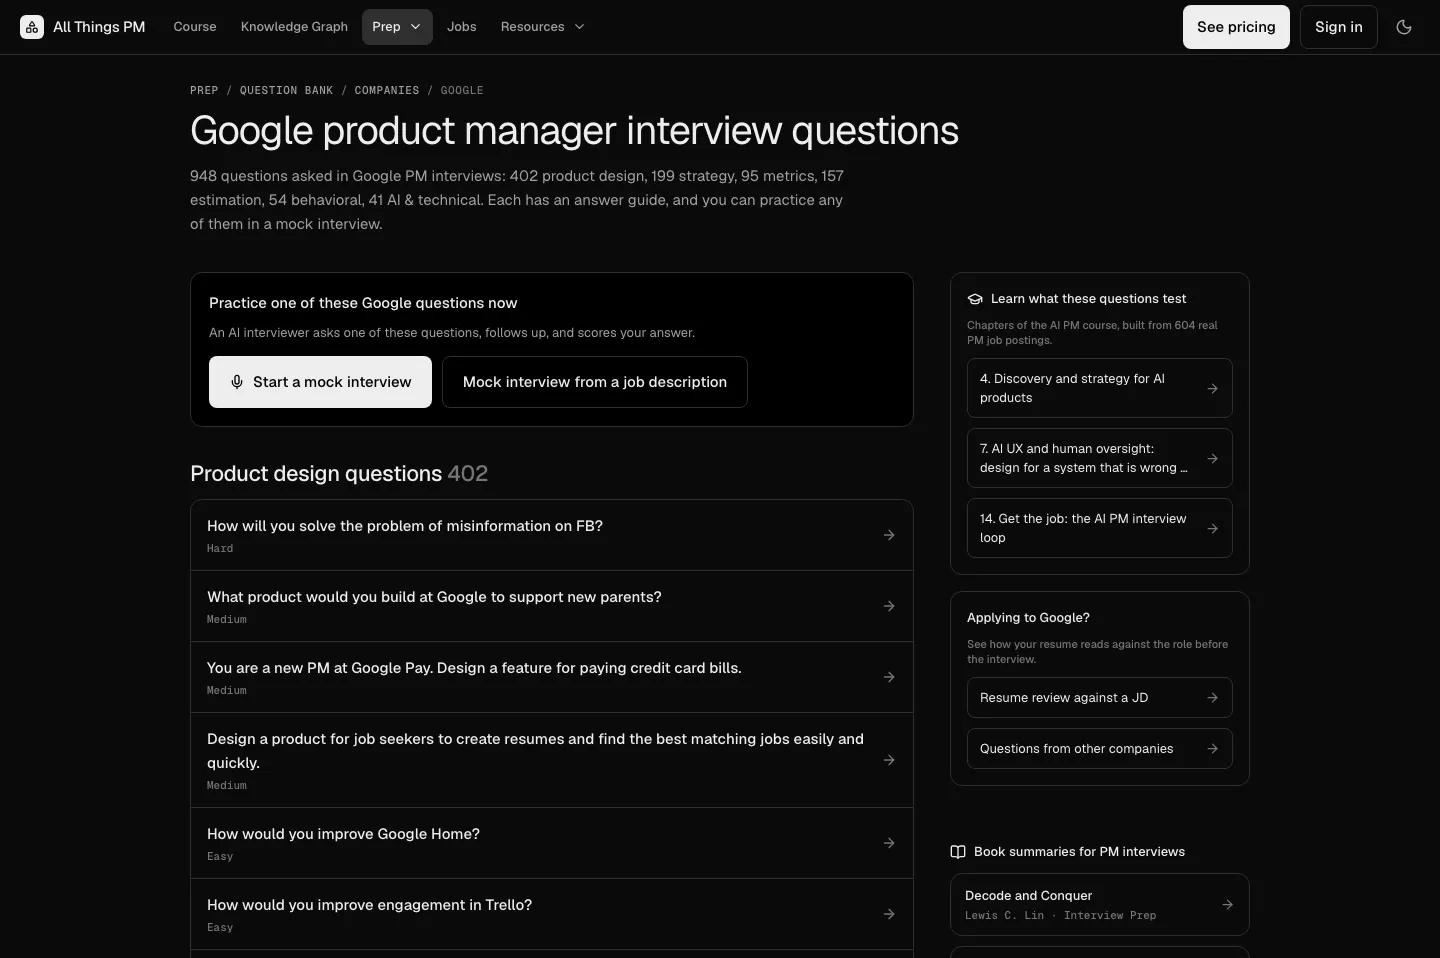The width and height of the screenshot is (1440, 958).
Task: Click arrow on Trello engagement question
Action: click(889, 914)
